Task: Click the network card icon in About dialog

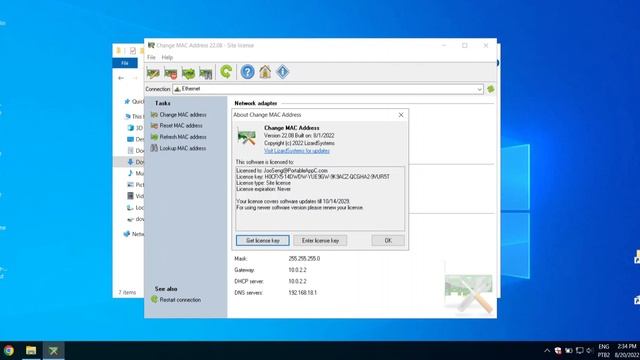Action: click(x=247, y=137)
